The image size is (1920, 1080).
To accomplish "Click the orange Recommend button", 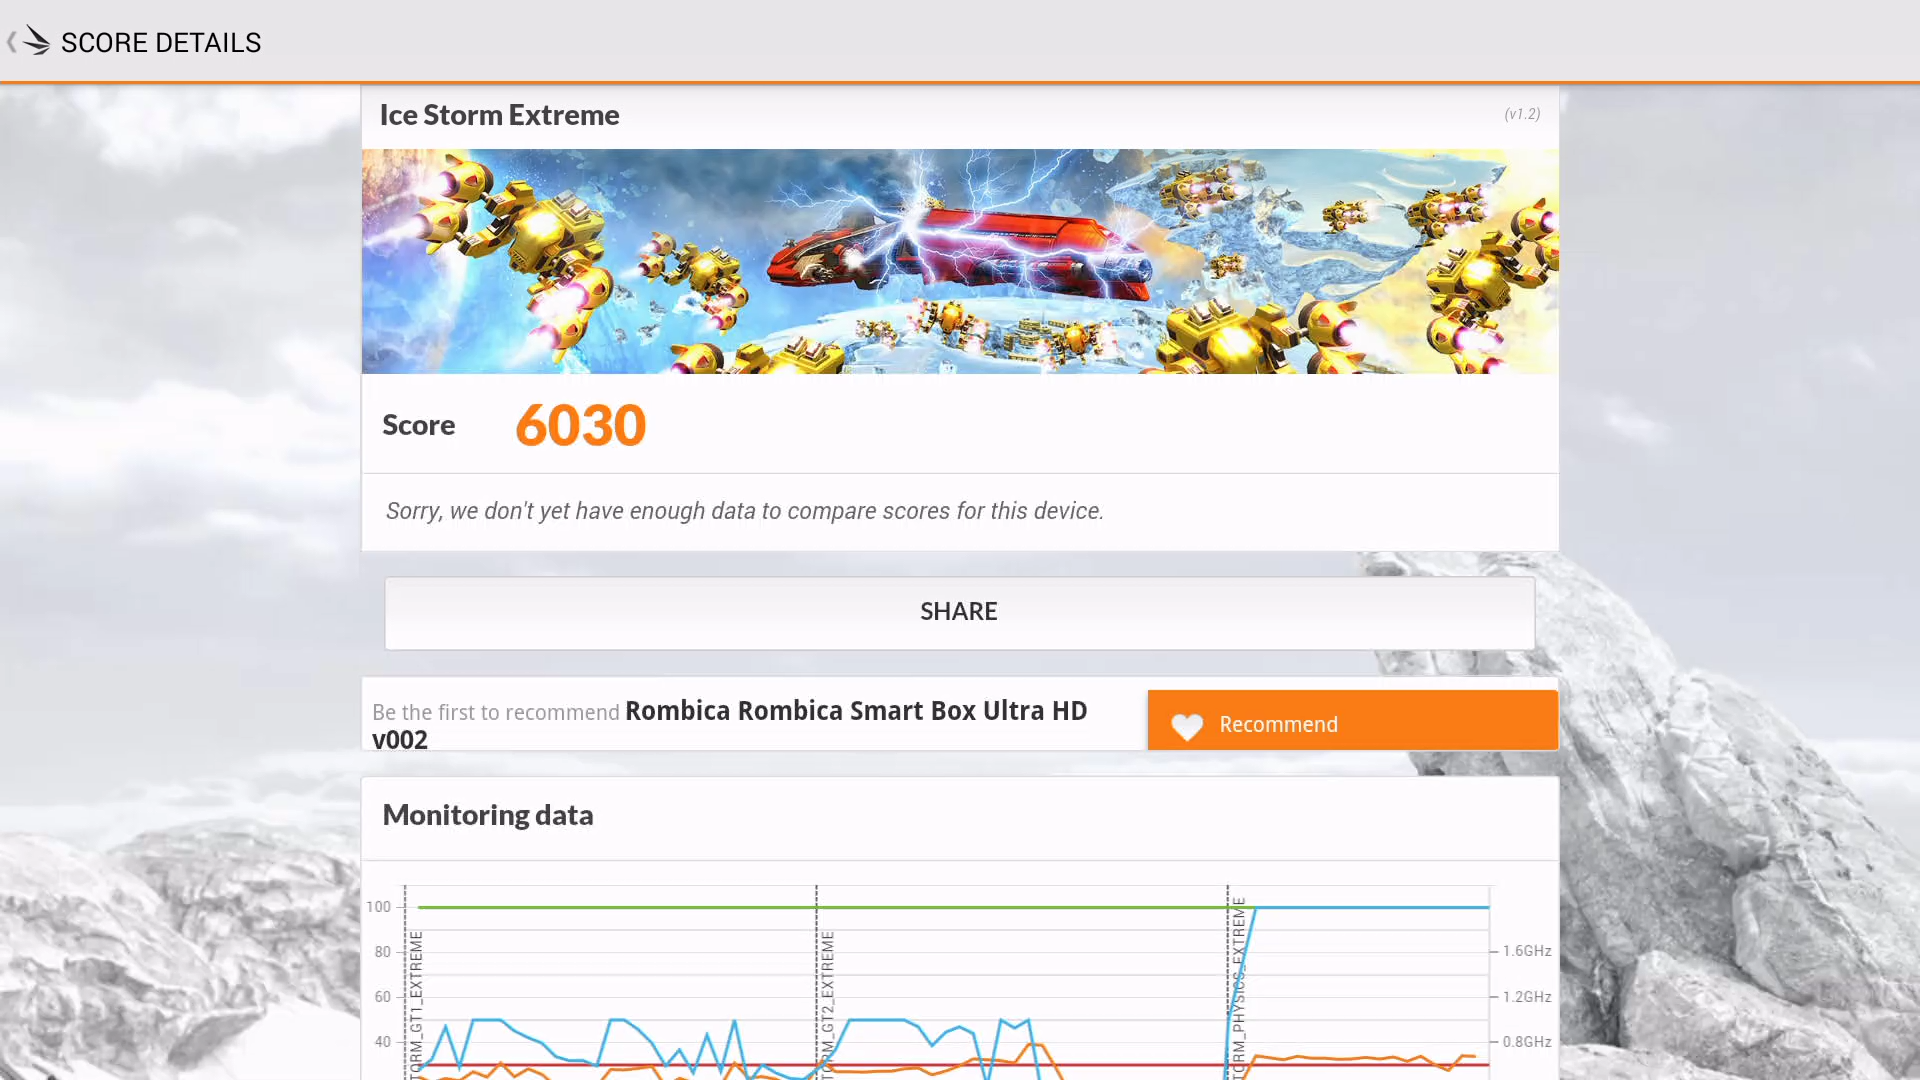I will 1352,720.
